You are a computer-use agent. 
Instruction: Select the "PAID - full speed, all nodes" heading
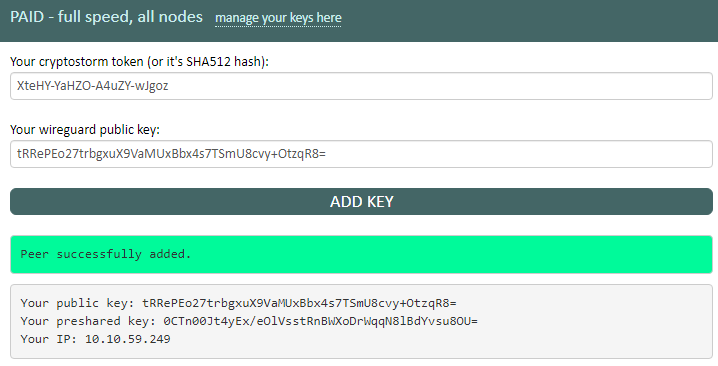(x=106, y=17)
